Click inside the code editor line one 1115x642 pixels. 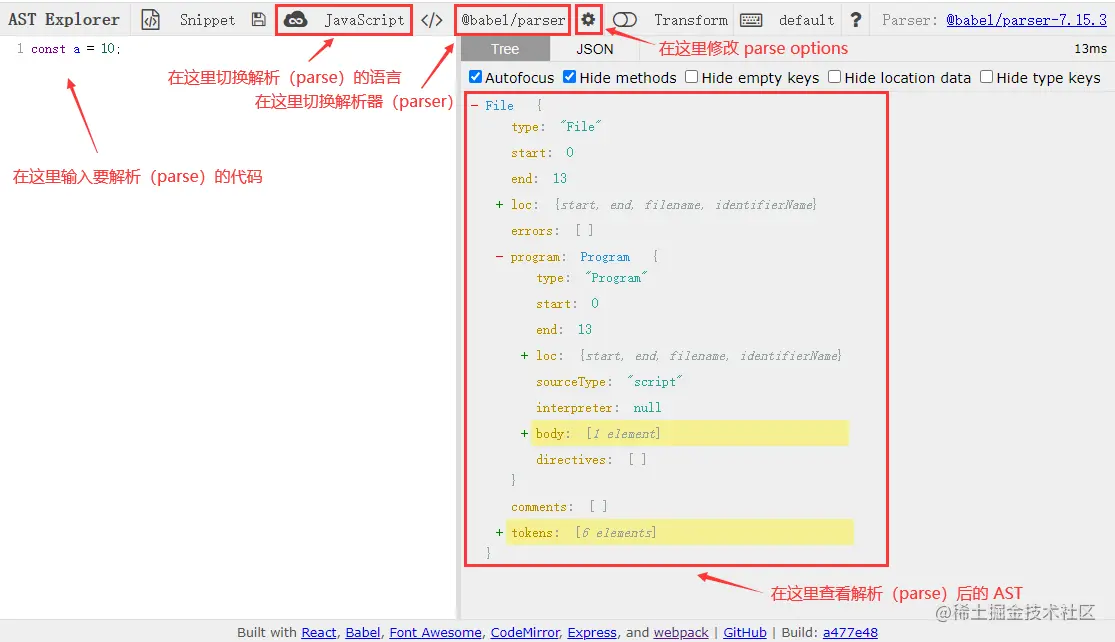click(100, 48)
